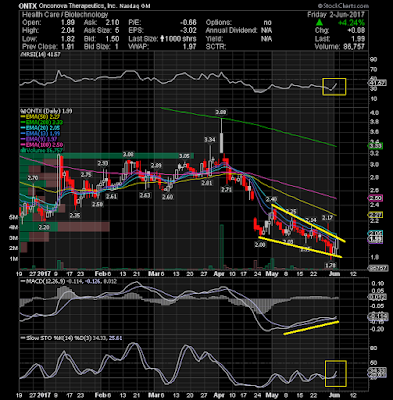Viewport: 393px width, 400px height.
Task: Click the Yield N/A value
Action: (x=266, y=39)
